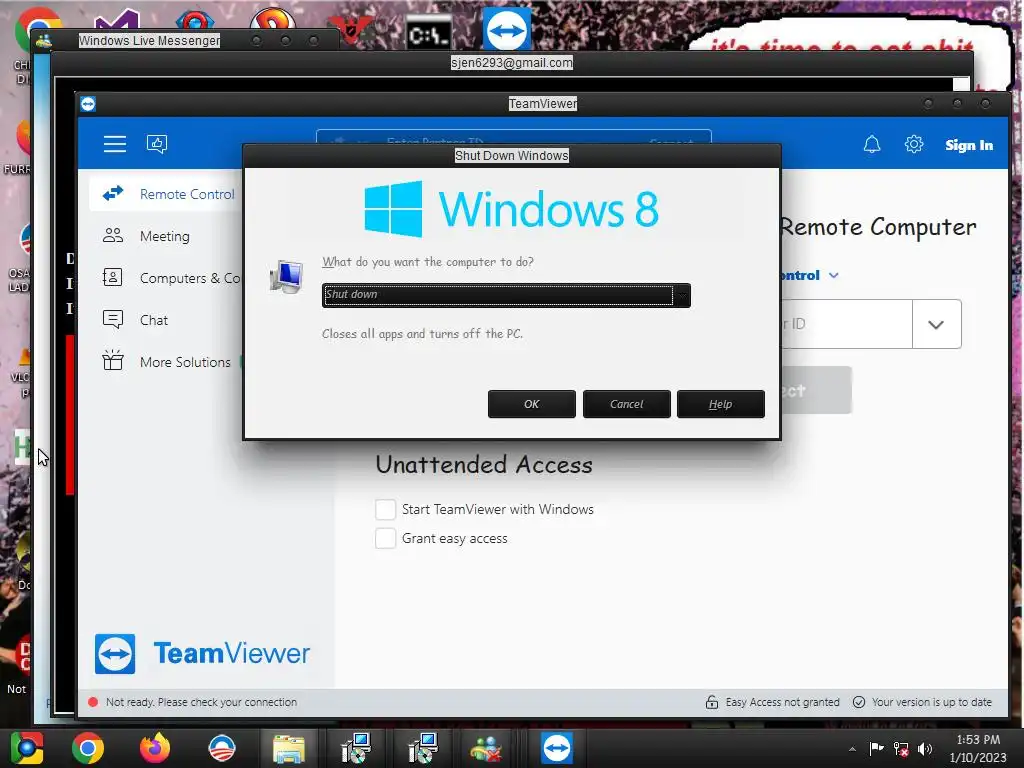Click Your version is up to date
1024x768 pixels.
point(922,702)
